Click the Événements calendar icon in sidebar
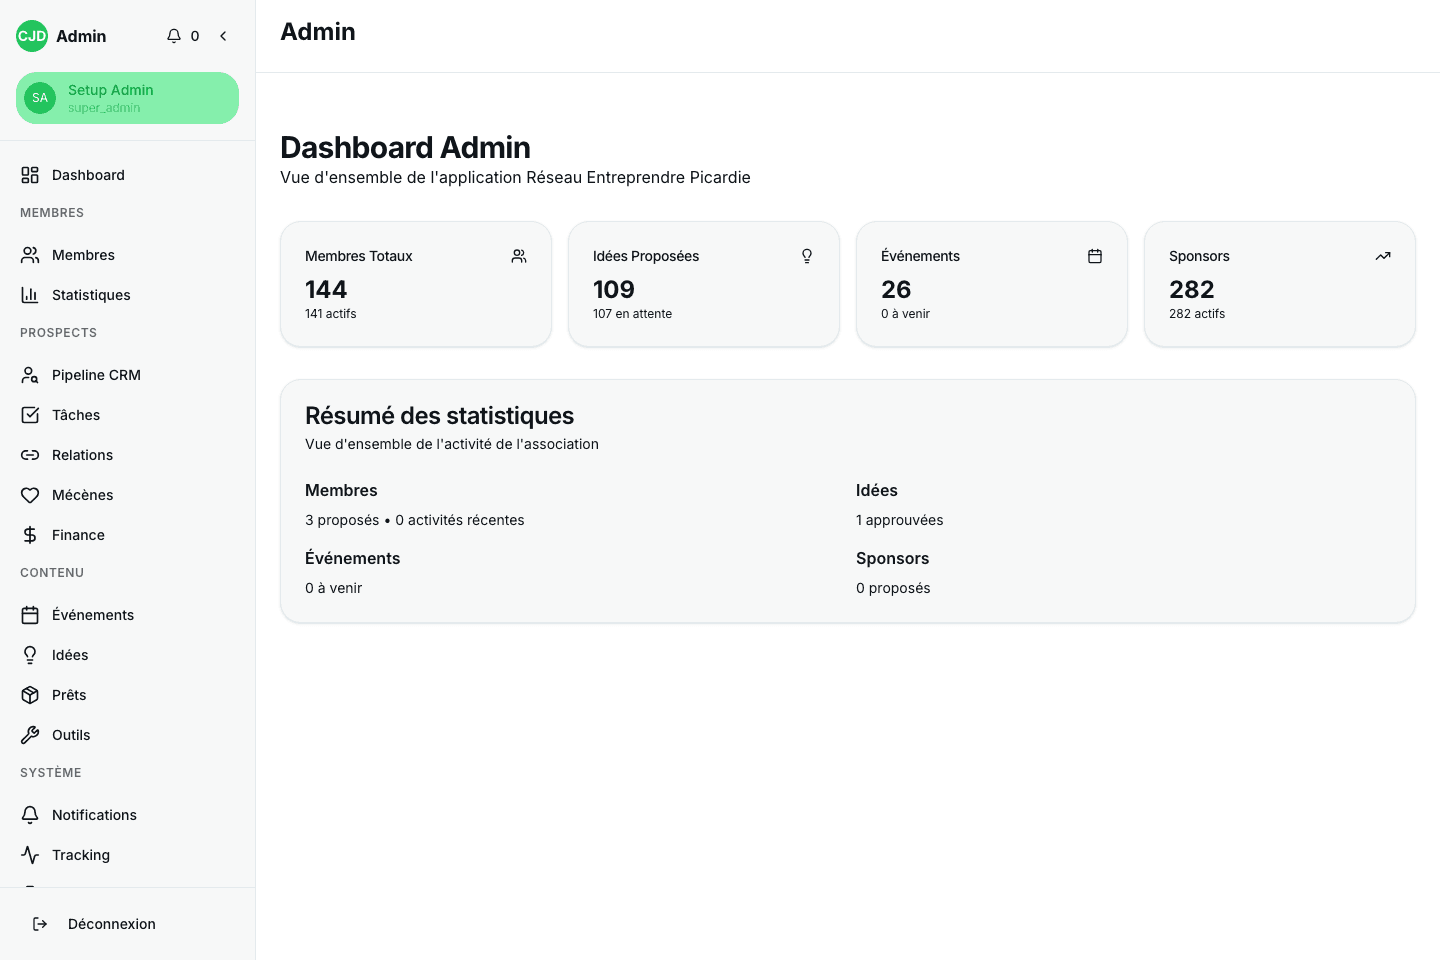 click(30, 615)
